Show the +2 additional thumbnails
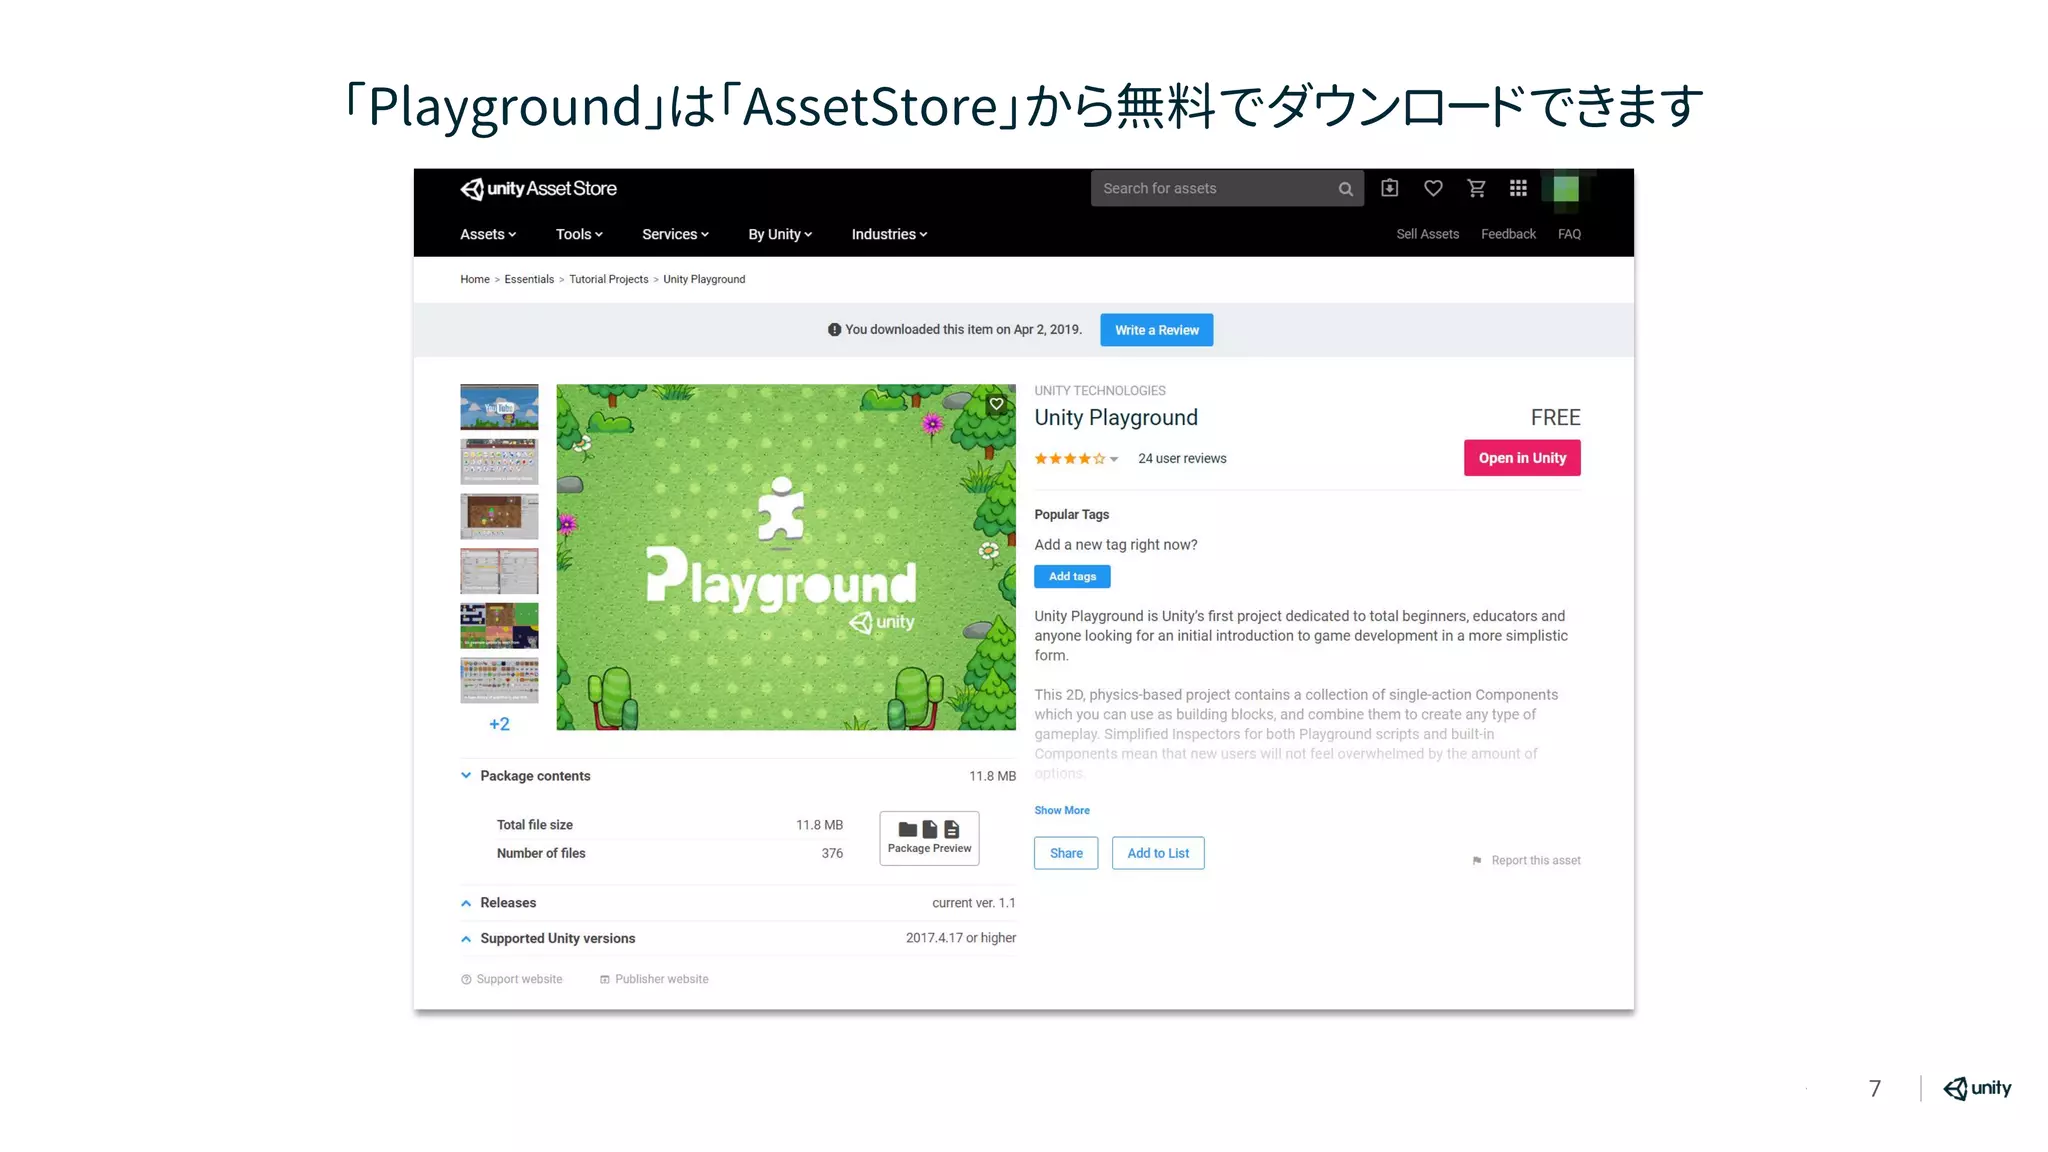This screenshot has height=1152, width=2048. click(x=499, y=725)
